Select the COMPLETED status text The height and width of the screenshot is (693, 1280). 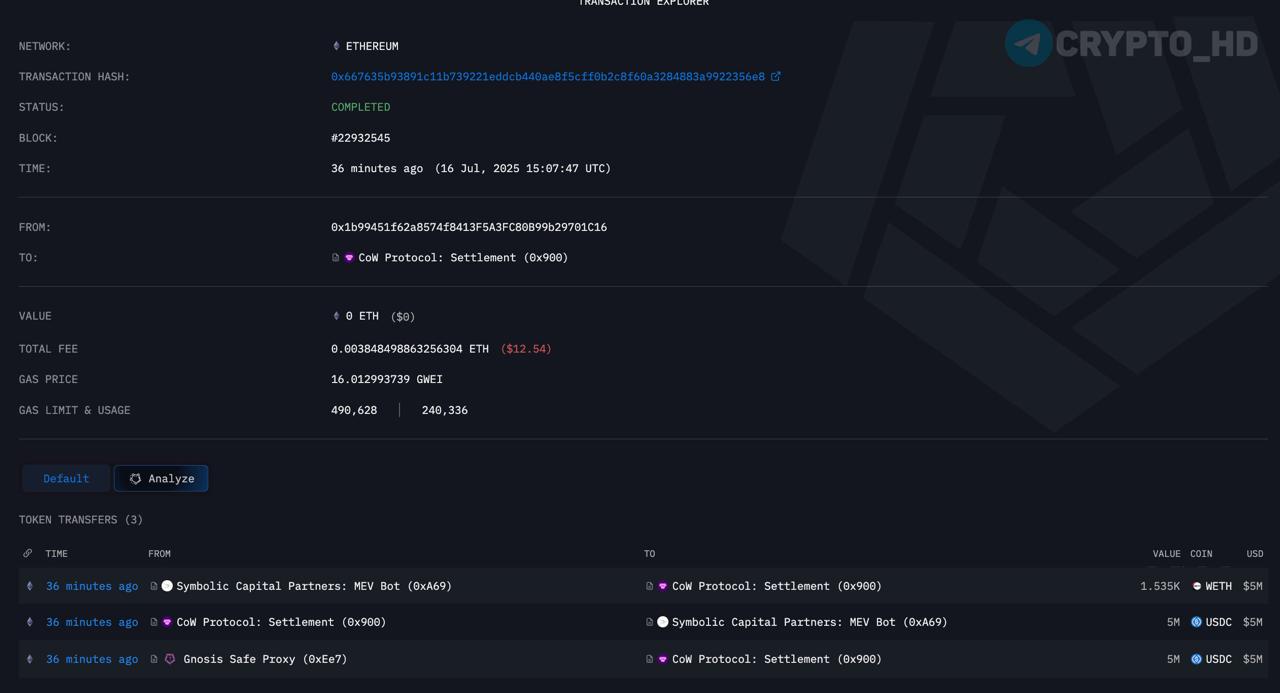(x=361, y=107)
